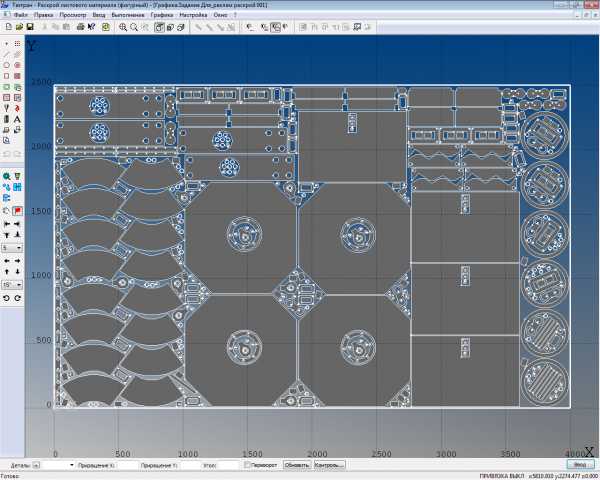The height and width of the screenshot is (480, 600).
Task: Click the Обновить button
Action: pyautogui.click(x=297, y=465)
